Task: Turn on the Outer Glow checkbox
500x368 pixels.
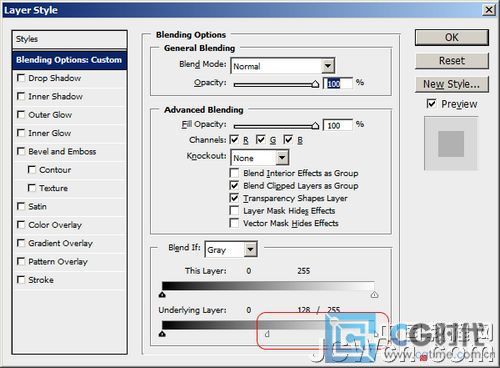Action: click(x=21, y=115)
